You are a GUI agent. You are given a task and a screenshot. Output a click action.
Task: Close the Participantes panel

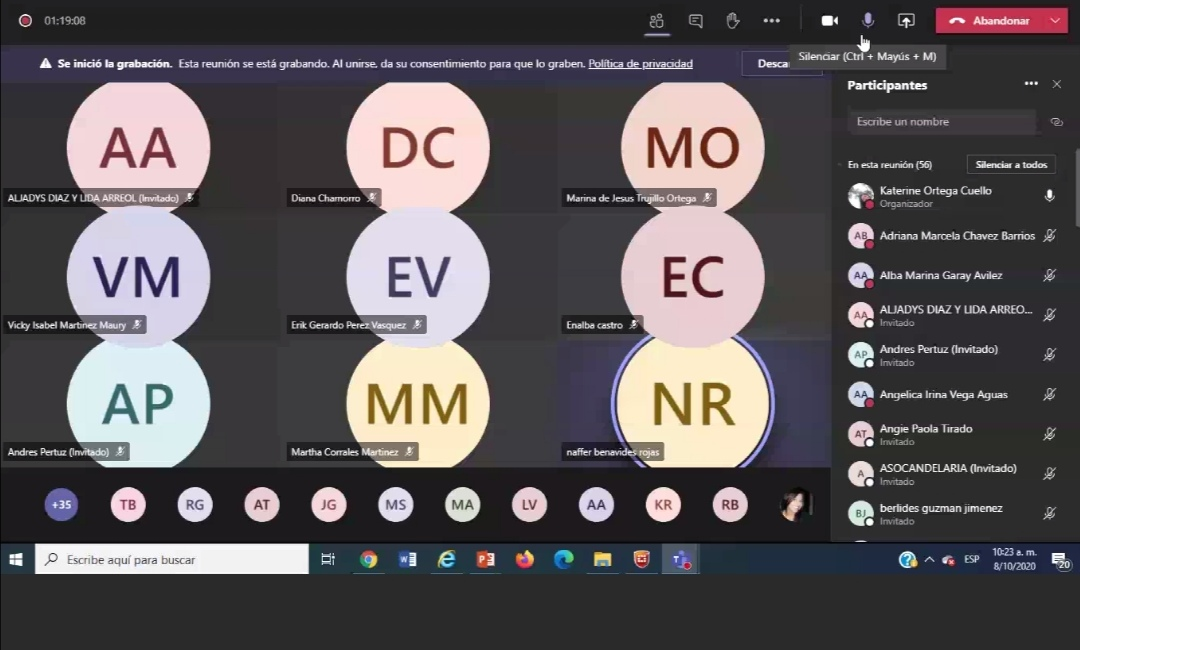(x=1057, y=85)
